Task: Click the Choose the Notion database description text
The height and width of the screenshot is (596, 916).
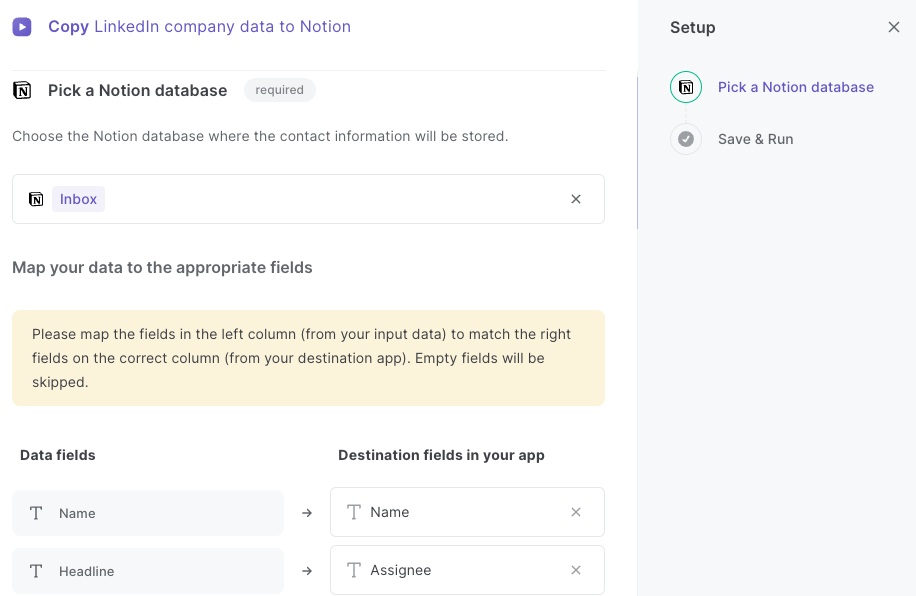Action: click(261, 136)
